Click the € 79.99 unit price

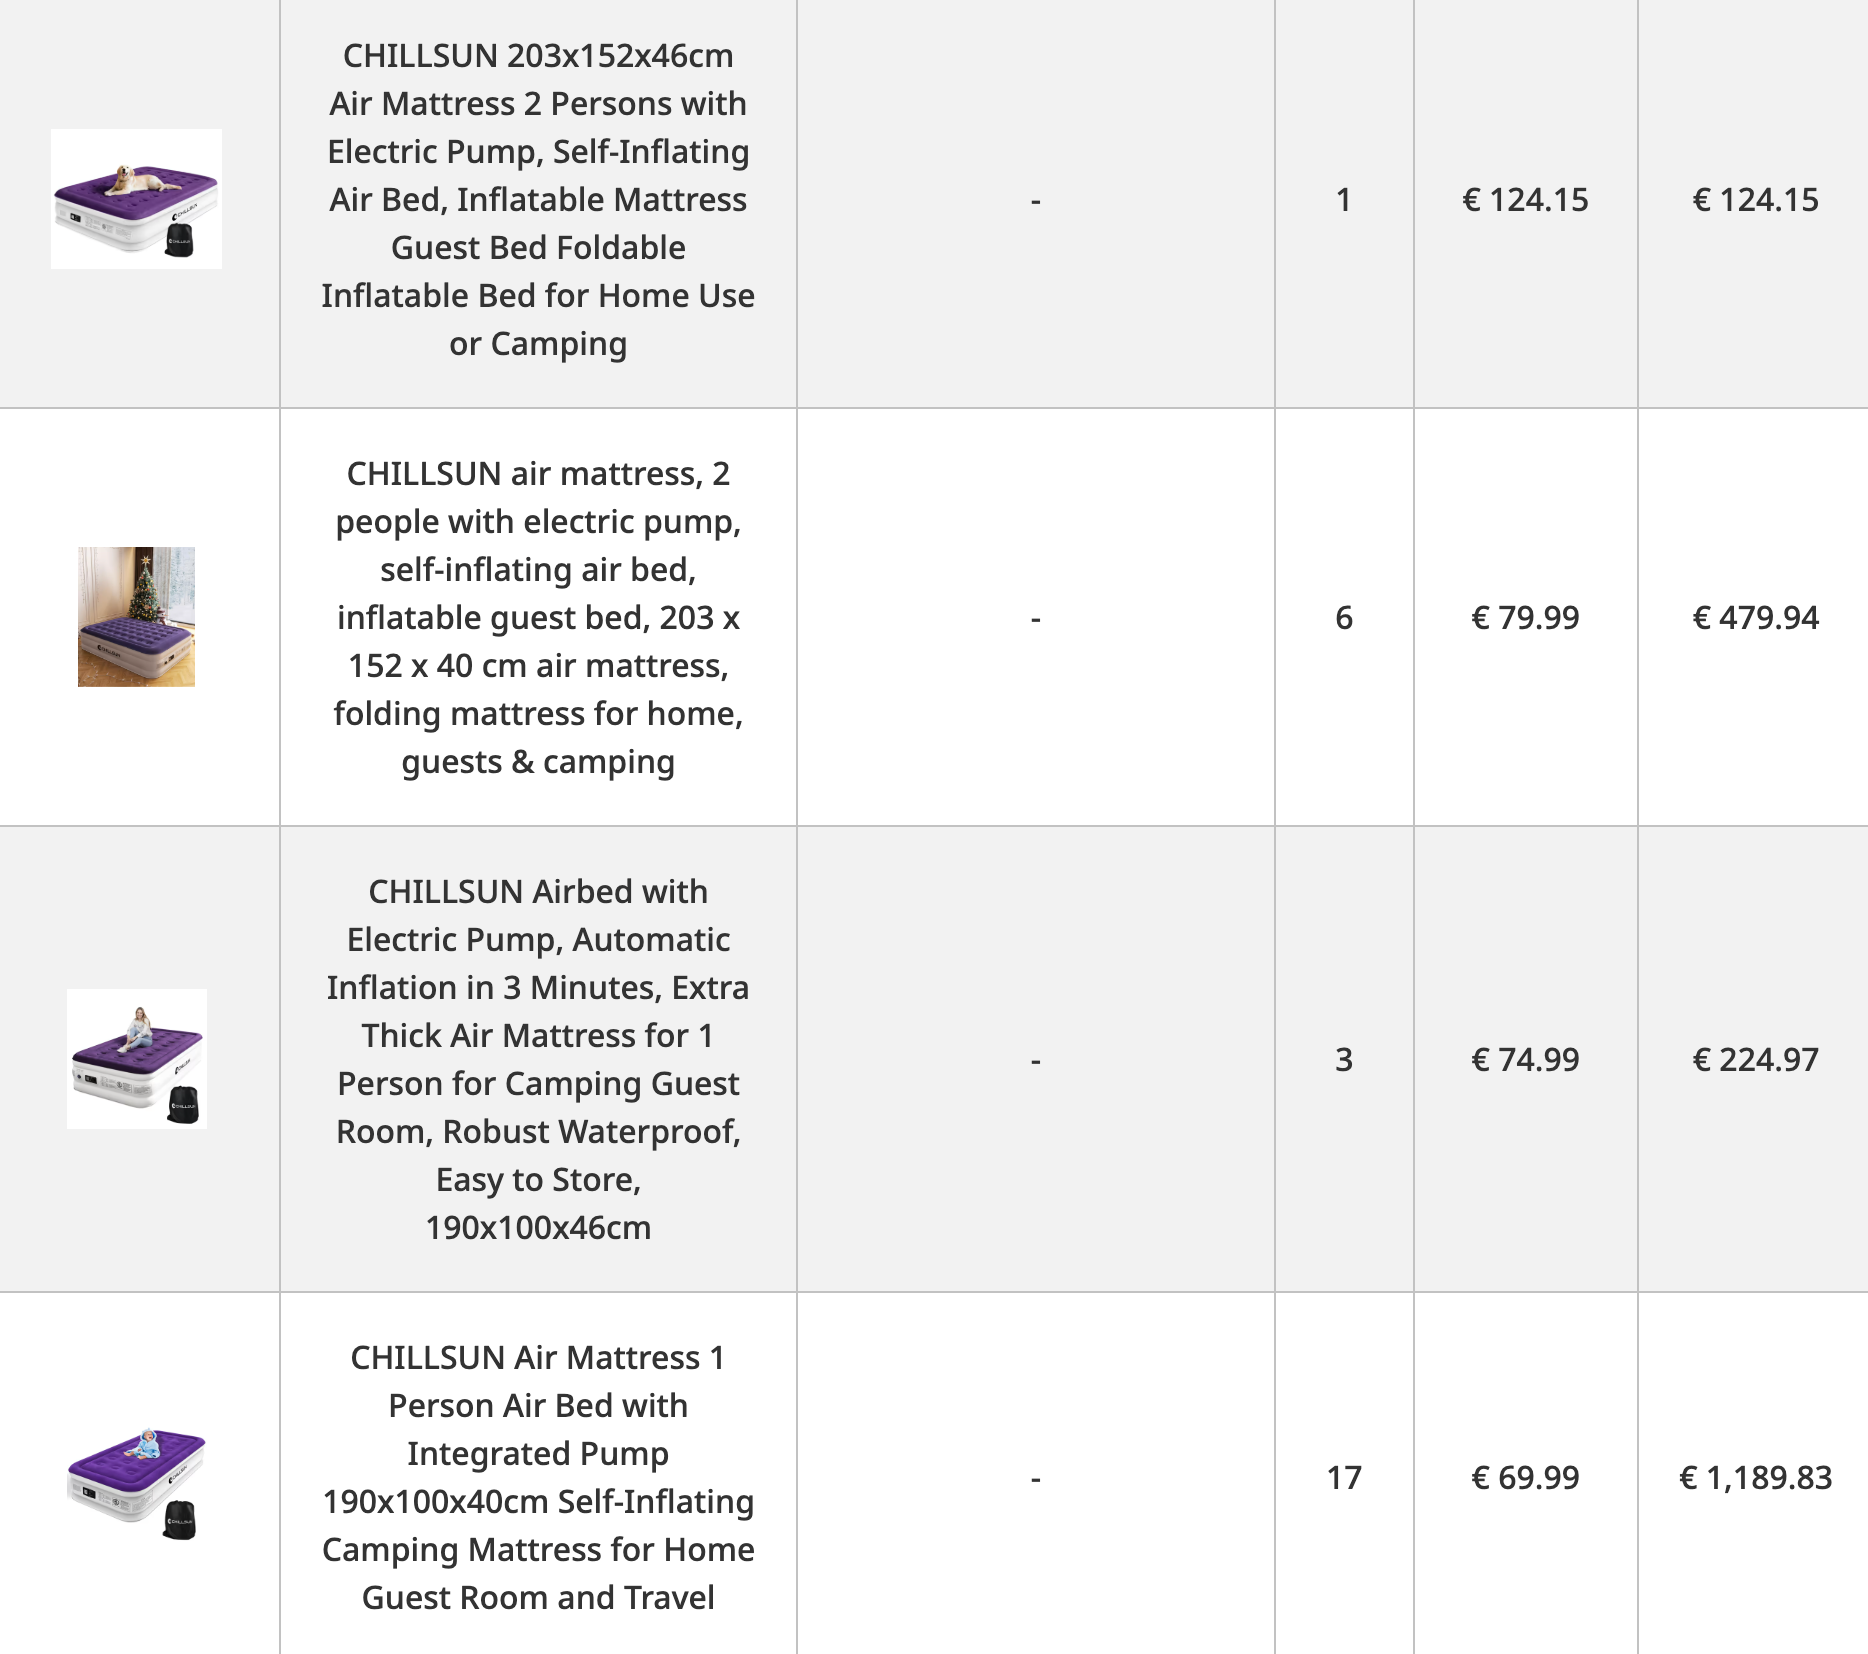1525,618
